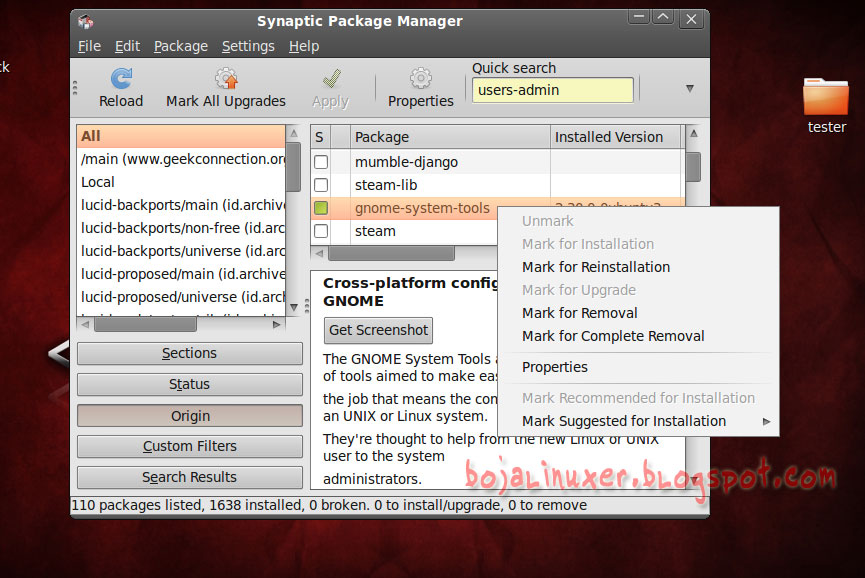Viewport: 865px width, 578px height.
Task: Select the mumble-django package row
Action: [x=498, y=162]
